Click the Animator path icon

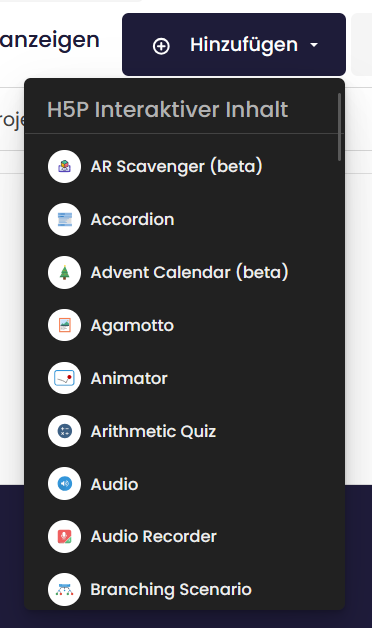click(64, 378)
